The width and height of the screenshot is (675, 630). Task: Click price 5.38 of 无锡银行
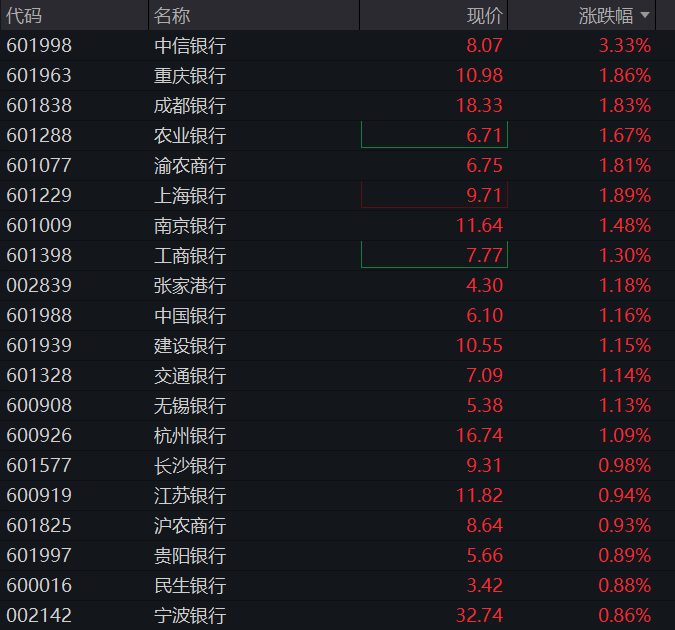[484, 406]
